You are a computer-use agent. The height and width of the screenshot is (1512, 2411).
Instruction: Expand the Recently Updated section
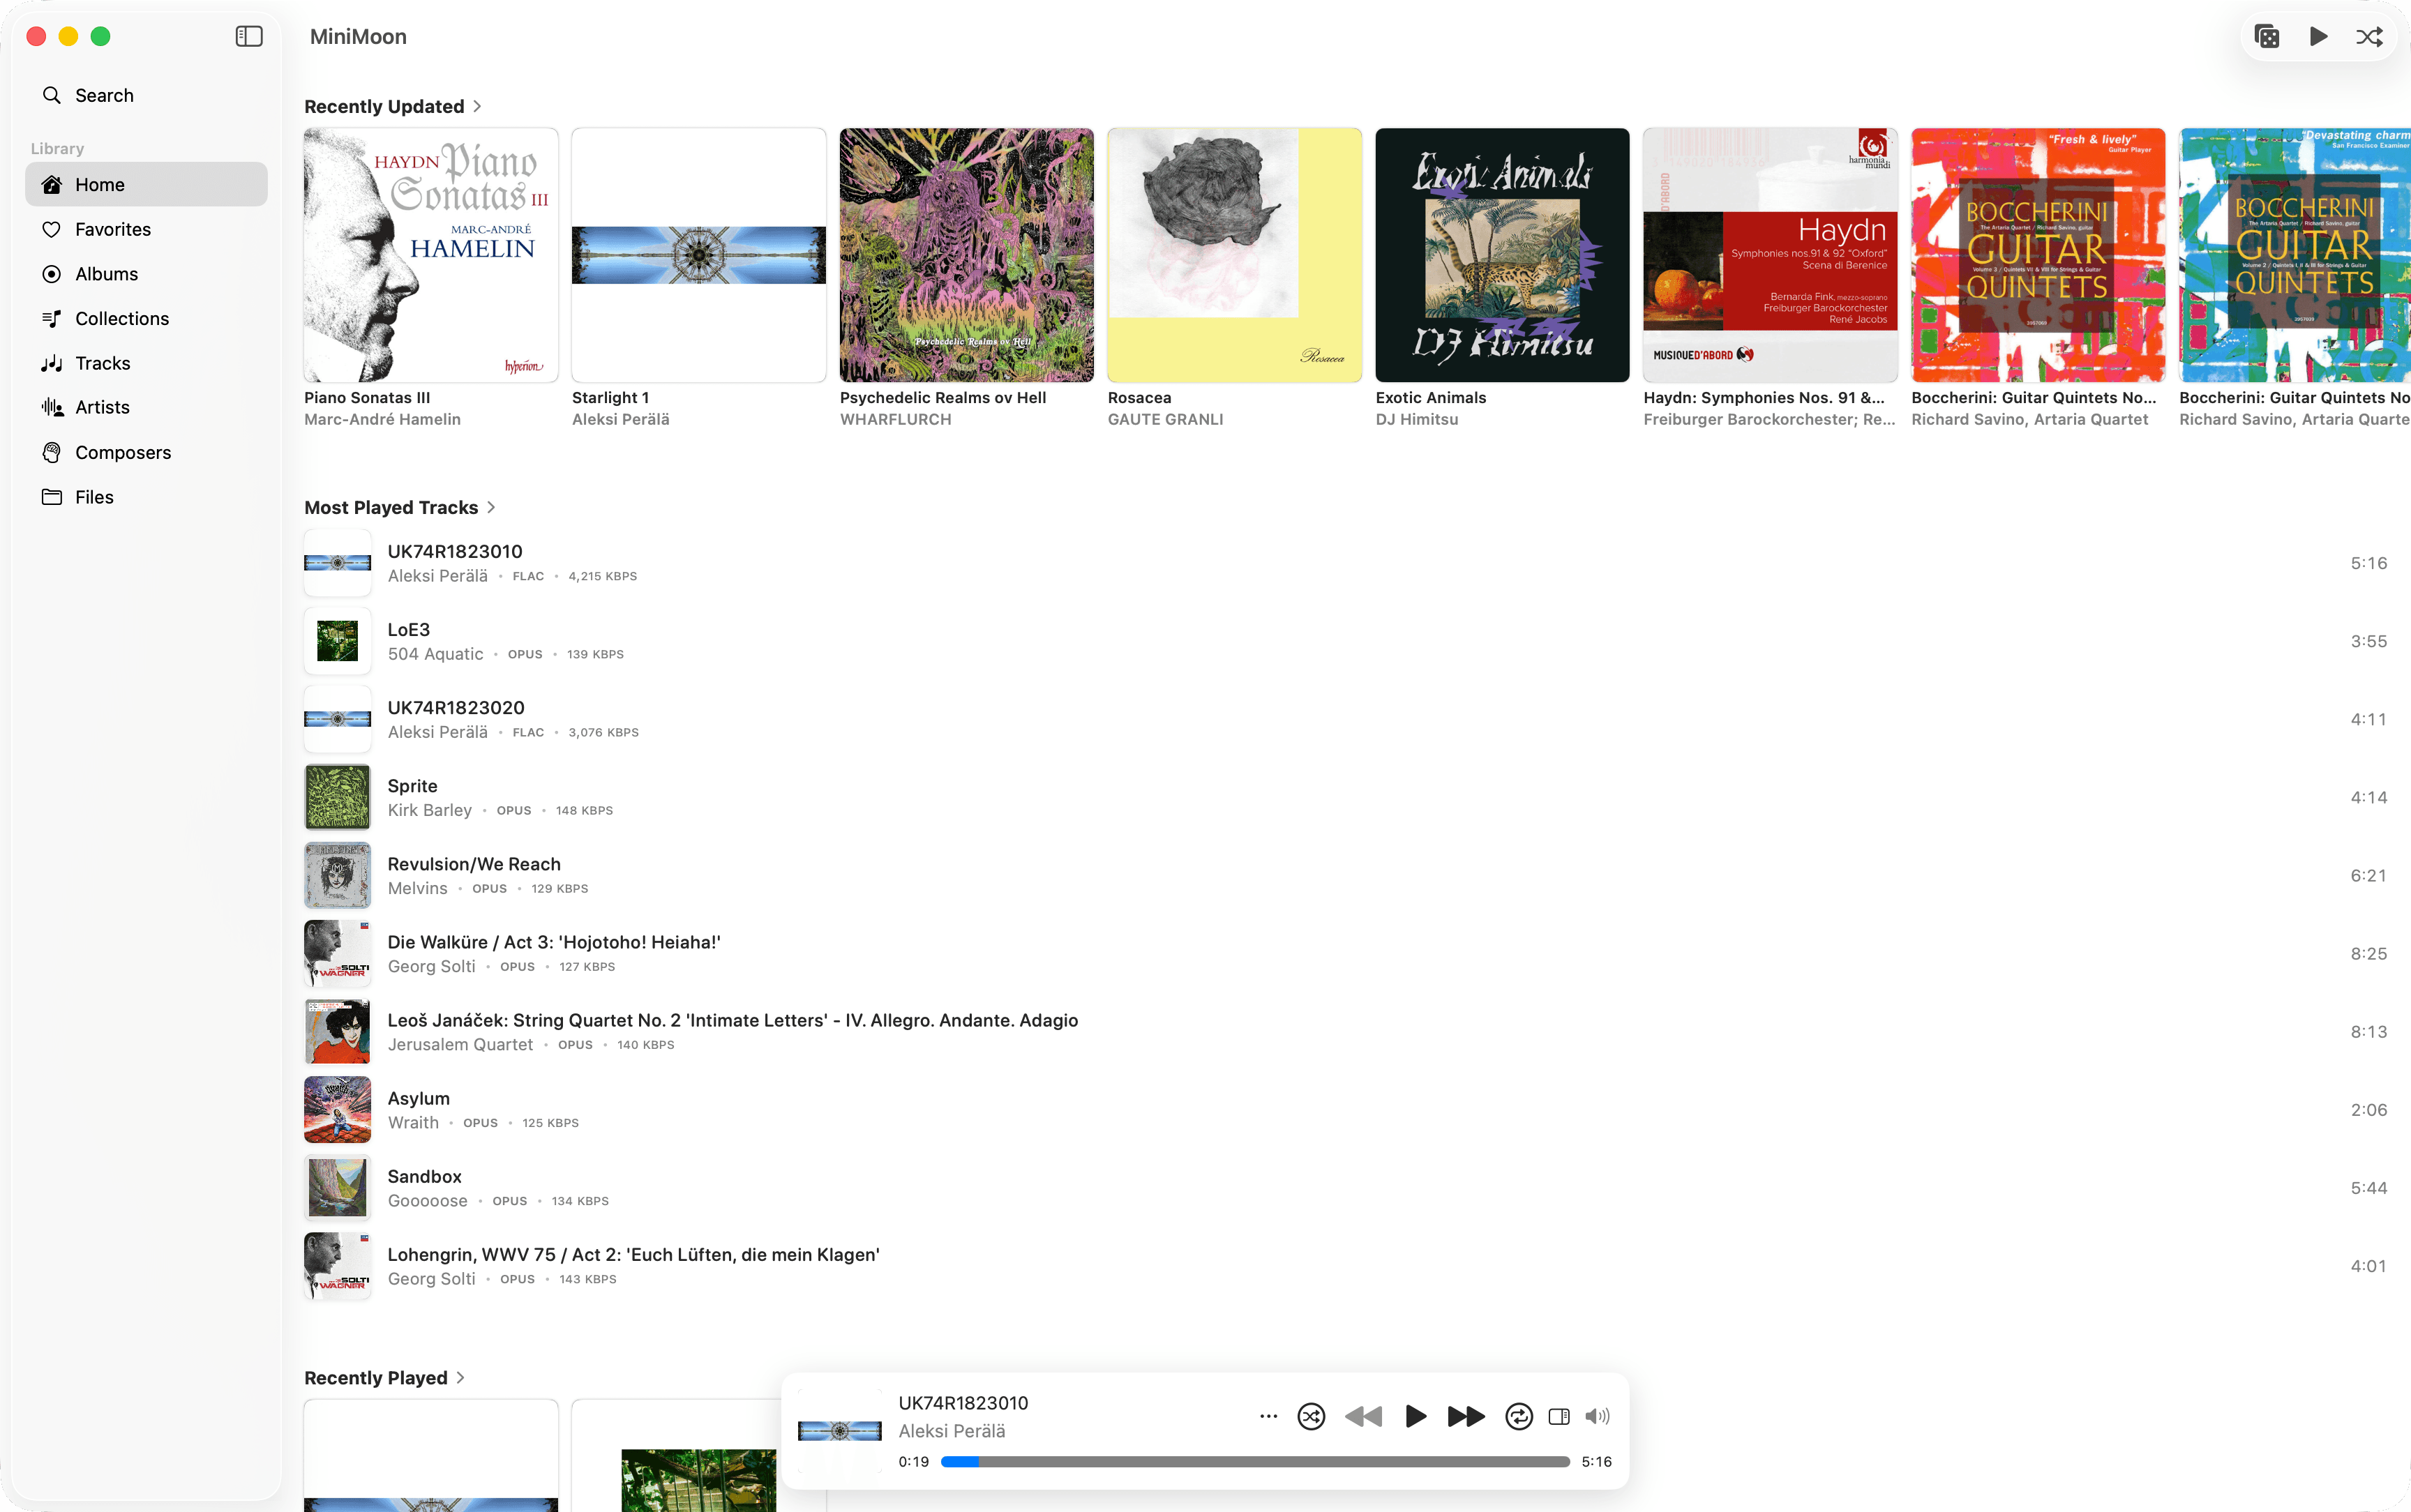coord(393,106)
